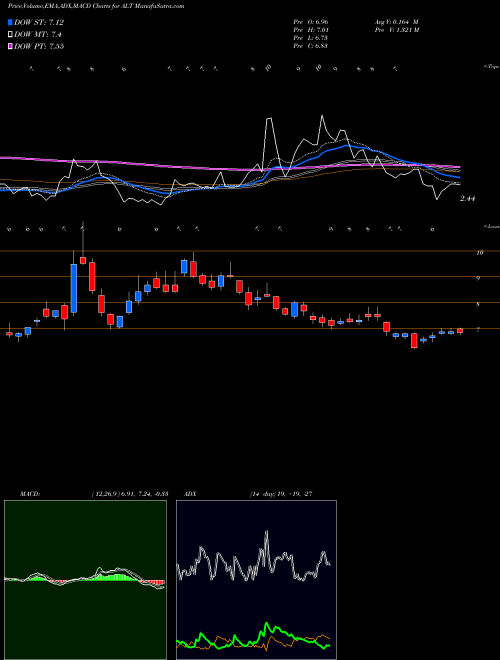Image resolution: width=500 pixels, height=660 pixels.
Task: Click the blue DOW ST legend swatch
Action: (x=10, y=22)
